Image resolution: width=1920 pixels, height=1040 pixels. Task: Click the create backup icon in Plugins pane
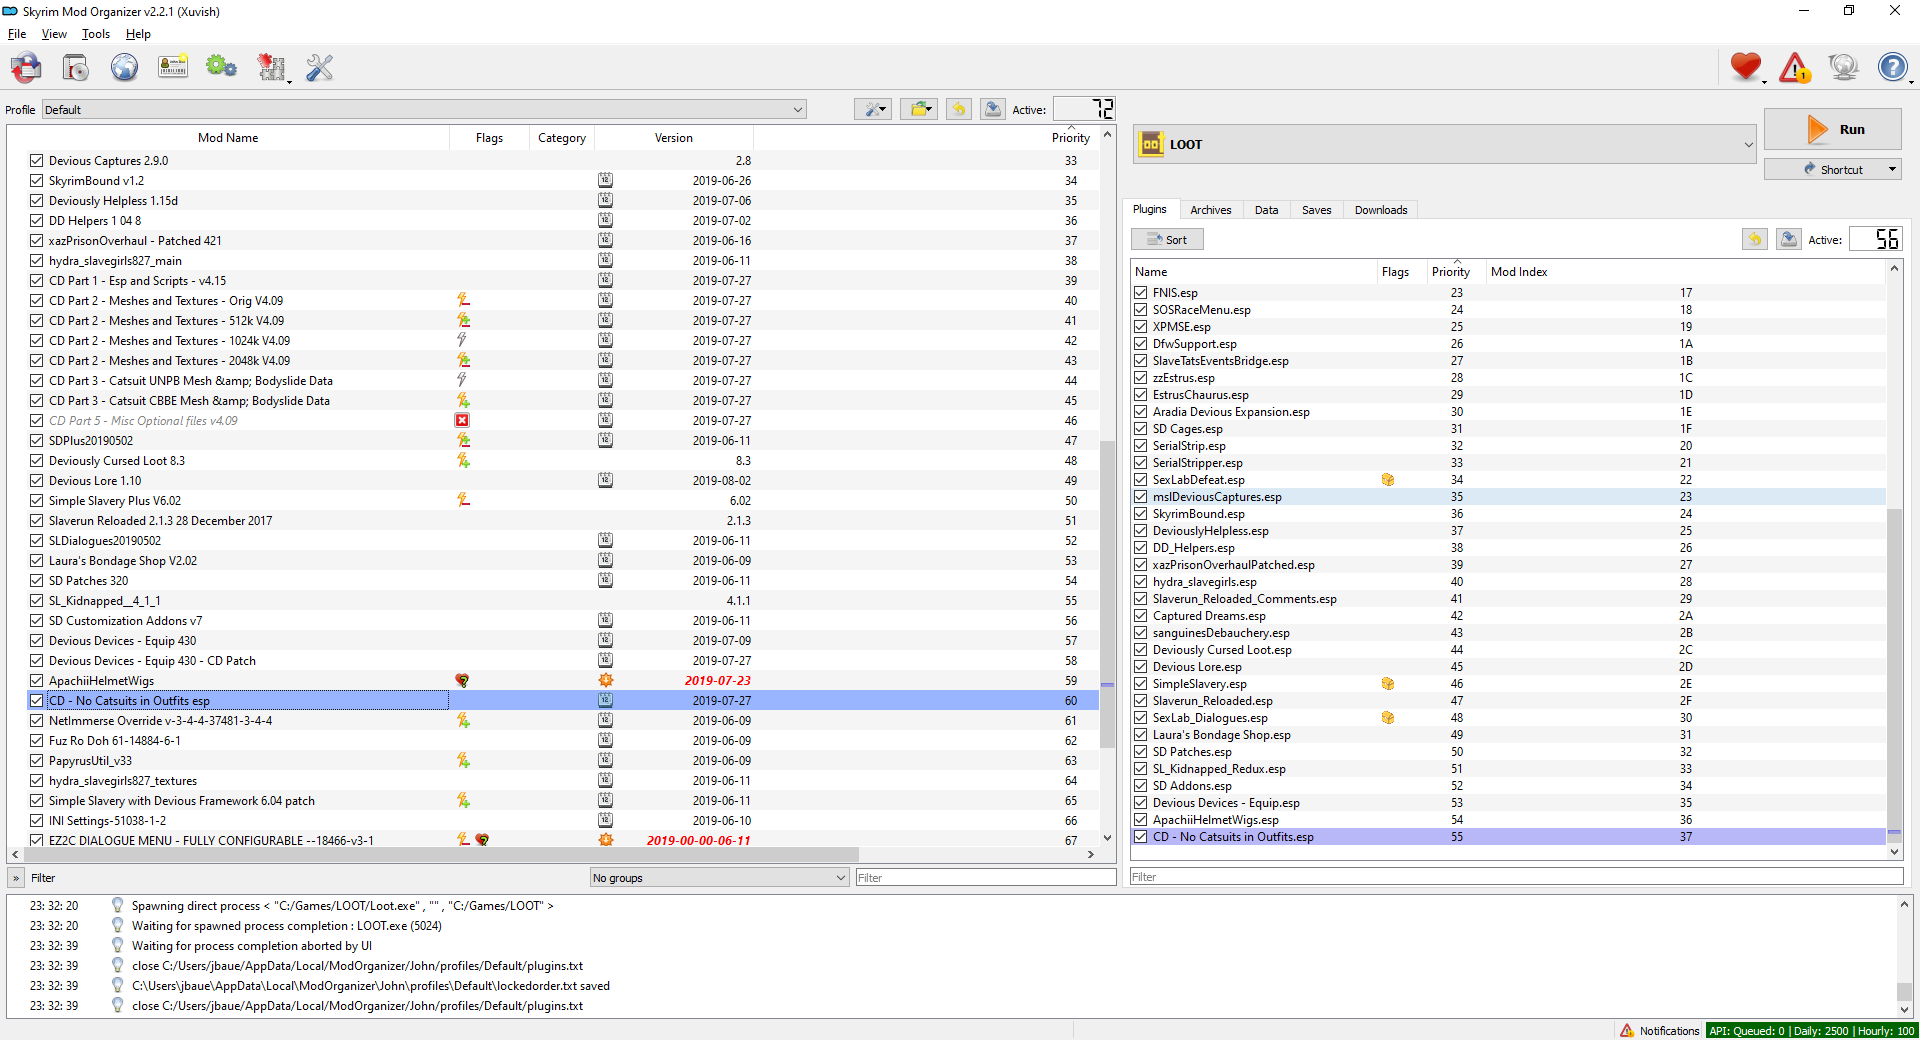1789,239
